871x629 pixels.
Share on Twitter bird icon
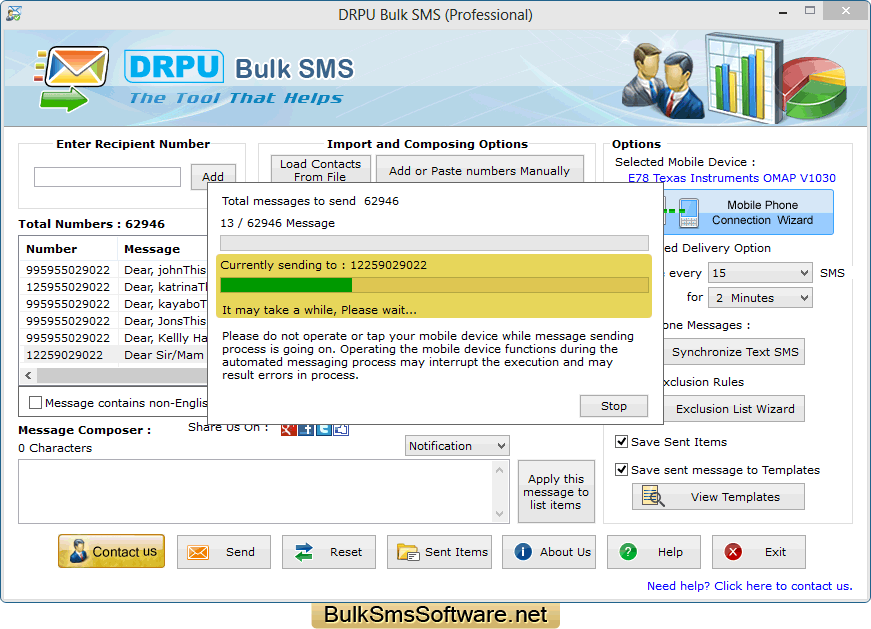pos(324,430)
